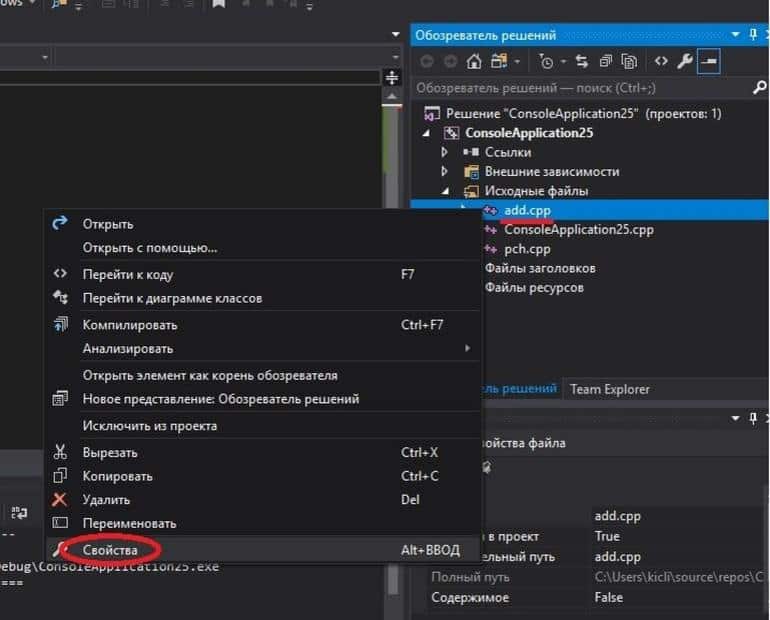Expand the Ссылки node
This screenshot has width=770, height=620.
click(x=444, y=152)
